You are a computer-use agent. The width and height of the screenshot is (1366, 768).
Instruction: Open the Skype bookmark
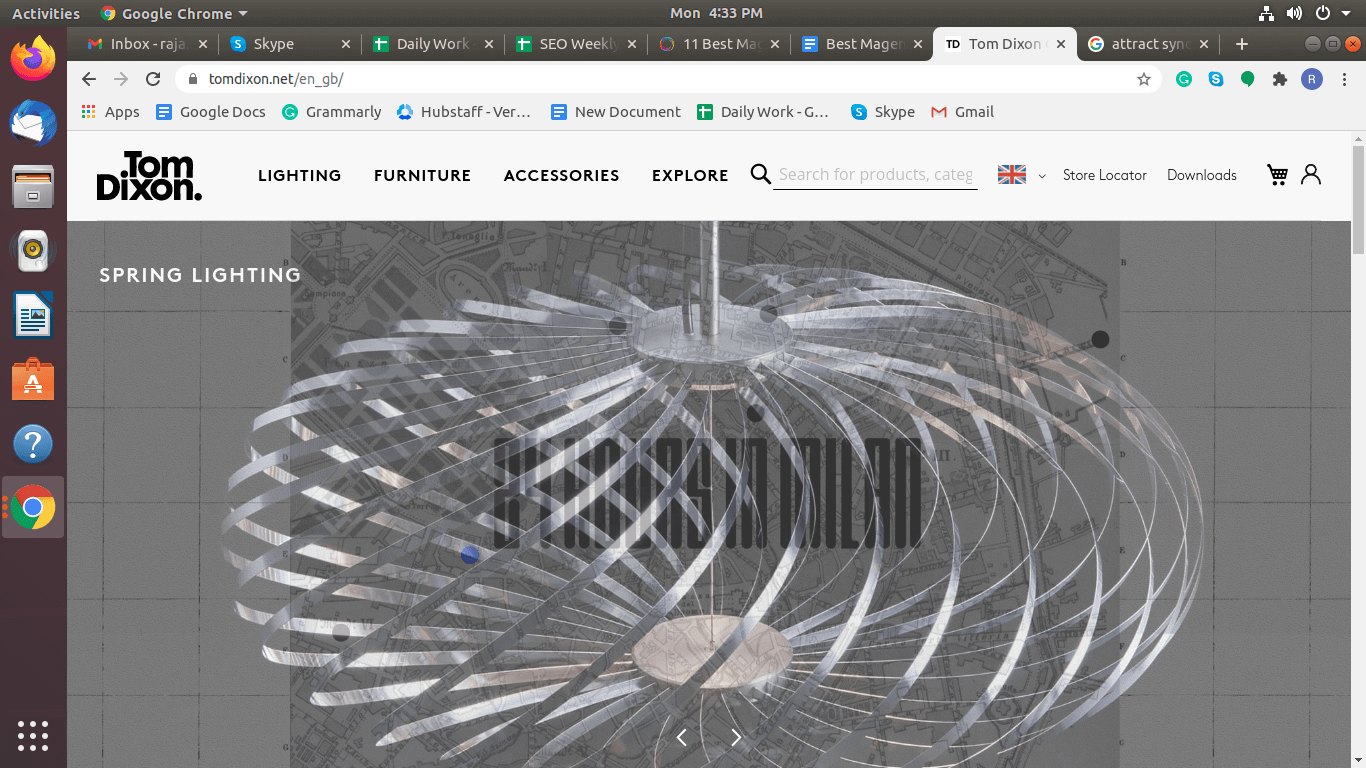pos(883,112)
